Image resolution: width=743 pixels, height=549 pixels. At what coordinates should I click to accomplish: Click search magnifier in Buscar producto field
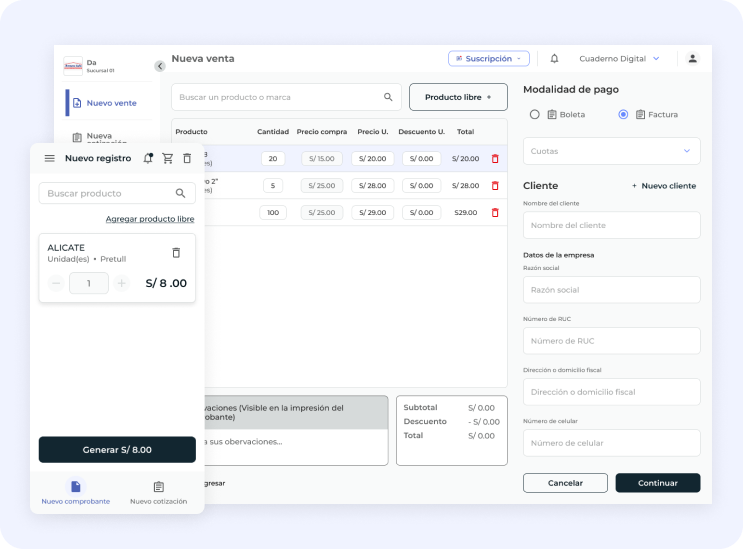tap(181, 193)
